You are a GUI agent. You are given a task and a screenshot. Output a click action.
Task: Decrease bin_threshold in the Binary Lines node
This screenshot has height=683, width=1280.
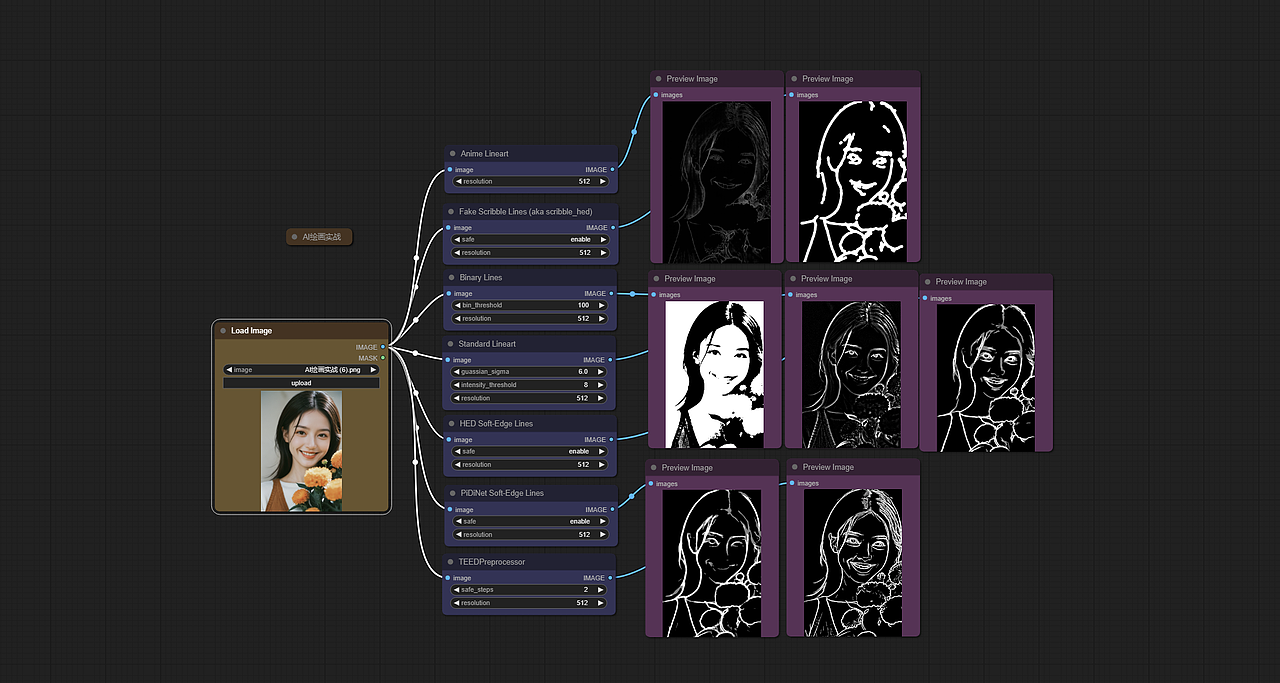coord(458,306)
